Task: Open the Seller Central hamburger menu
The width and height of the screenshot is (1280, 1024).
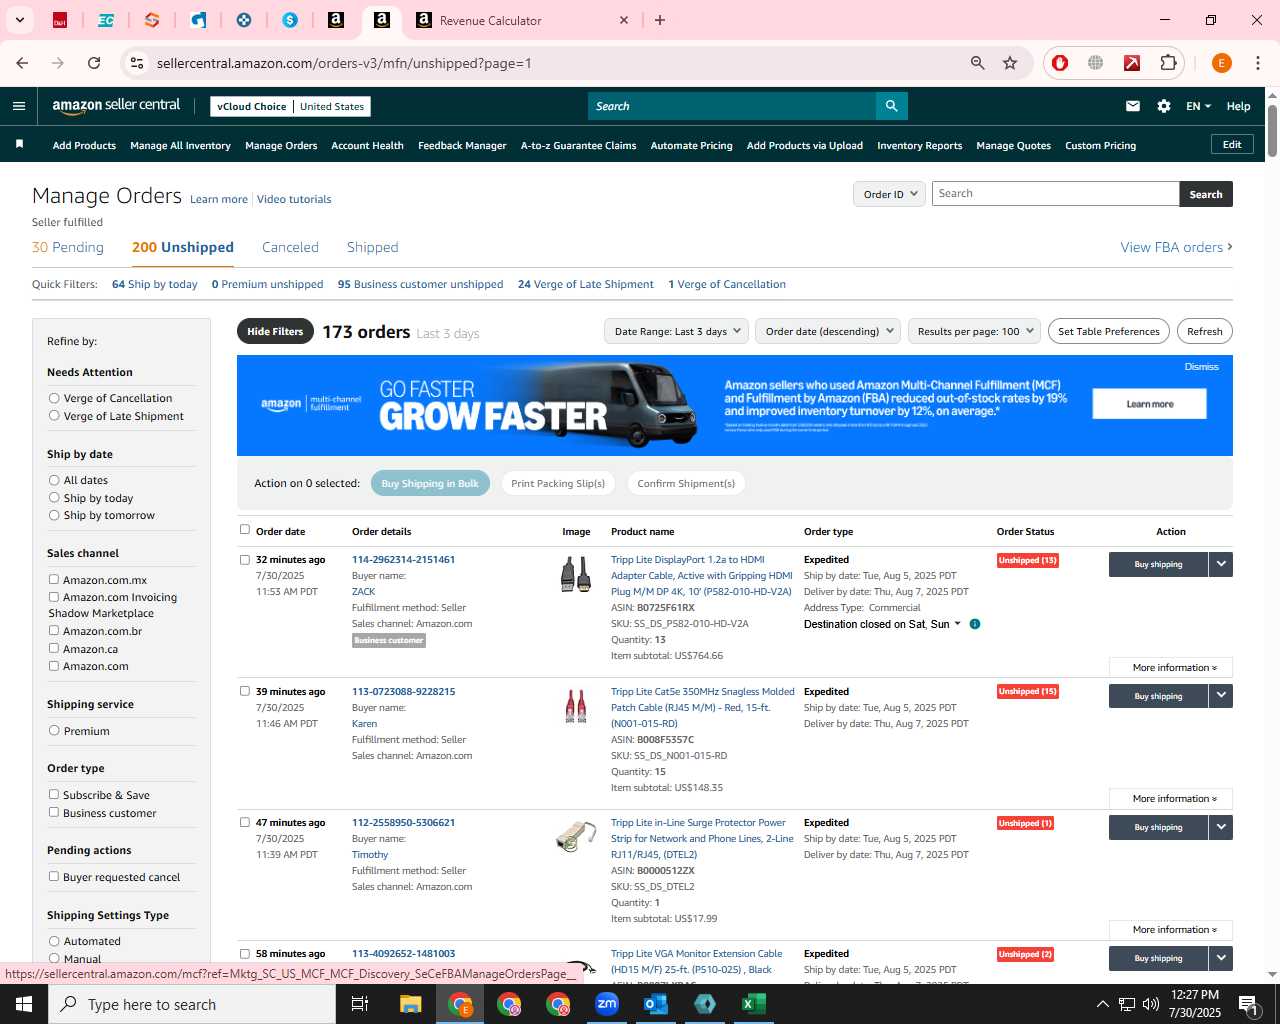Action: click(x=19, y=106)
